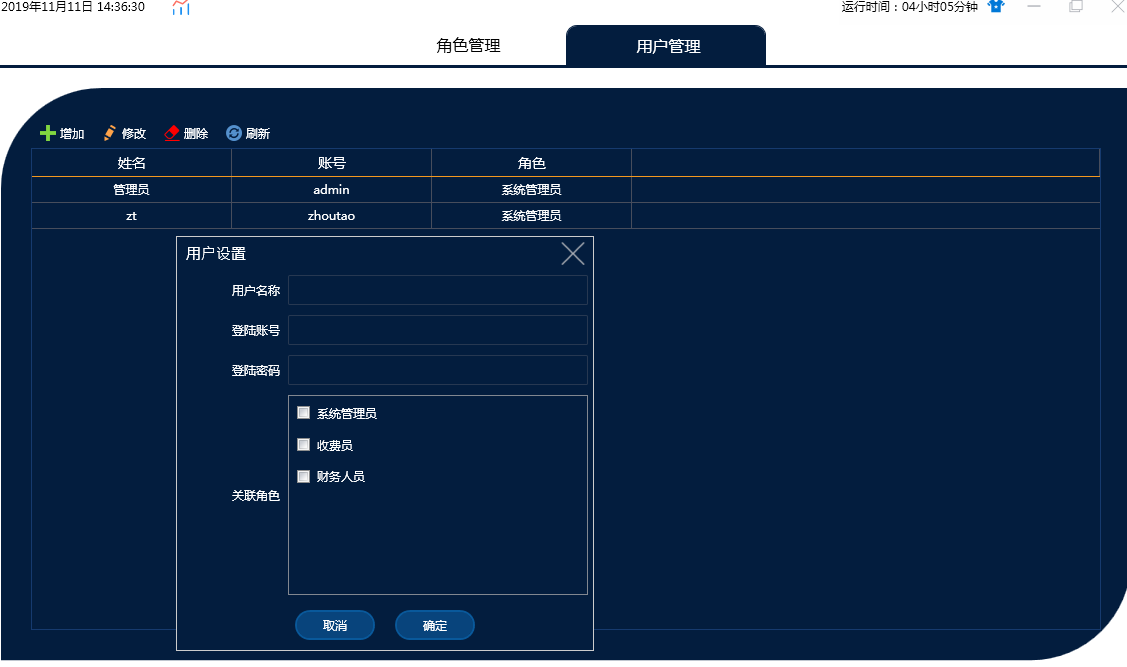The width and height of the screenshot is (1127, 667).
Task: Click the pencil 修改 icon
Action: [x=109, y=133]
